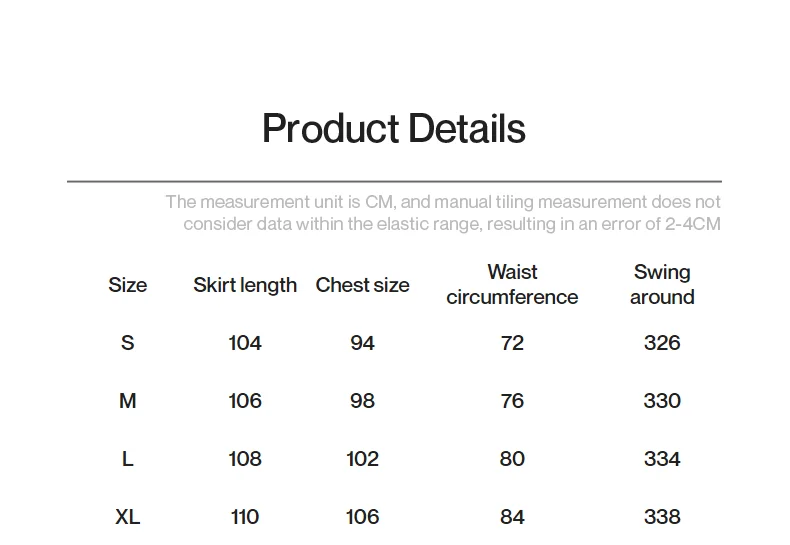Select the Size column header
Viewport: 790px width, 545px height.
point(127,285)
